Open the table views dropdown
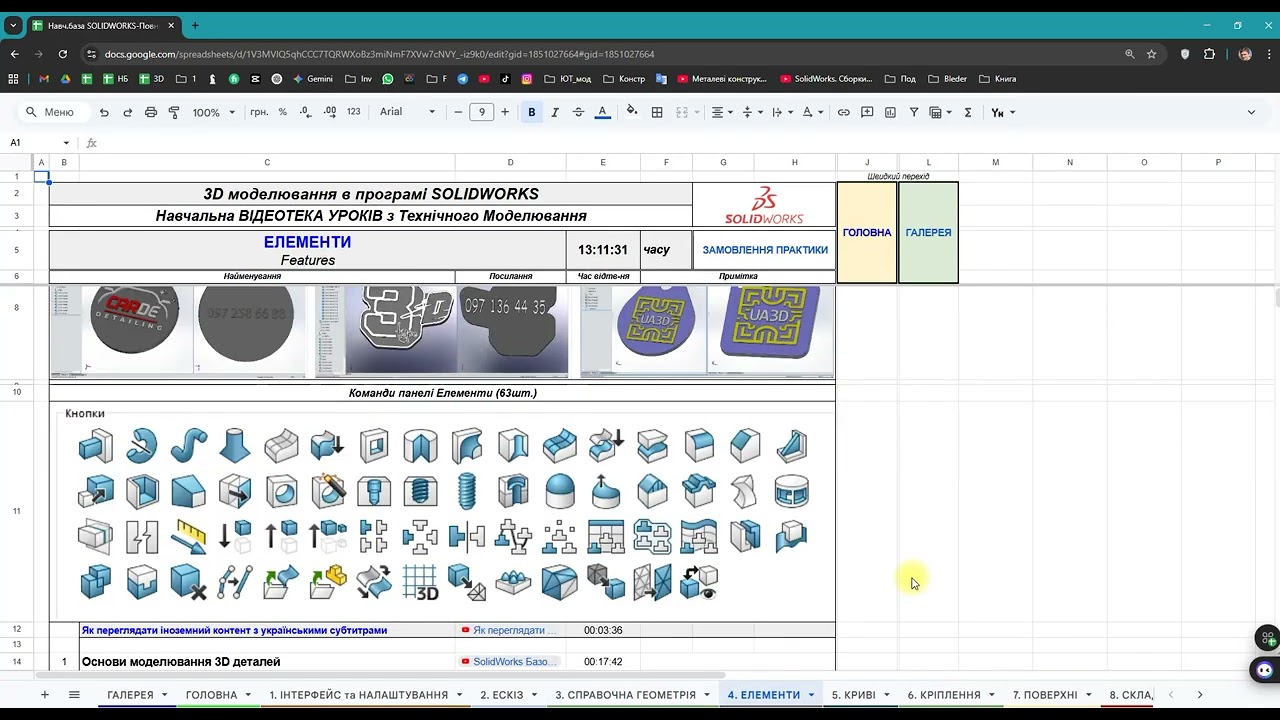Image resolution: width=1280 pixels, height=720 pixels. (x=940, y=113)
